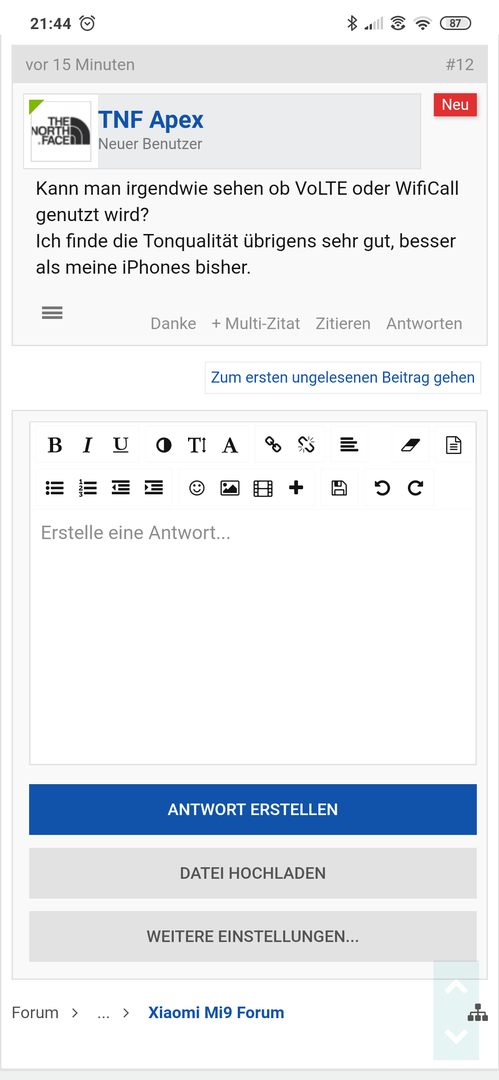Screen dimensions: 499x1080
Task: Open the text alignment dropdown
Action: tap(349, 445)
